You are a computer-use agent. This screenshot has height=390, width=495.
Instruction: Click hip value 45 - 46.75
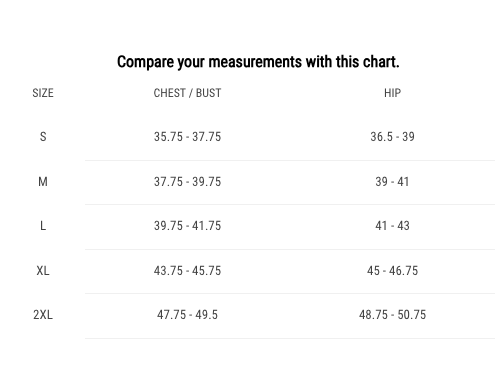(x=392, y=271)
